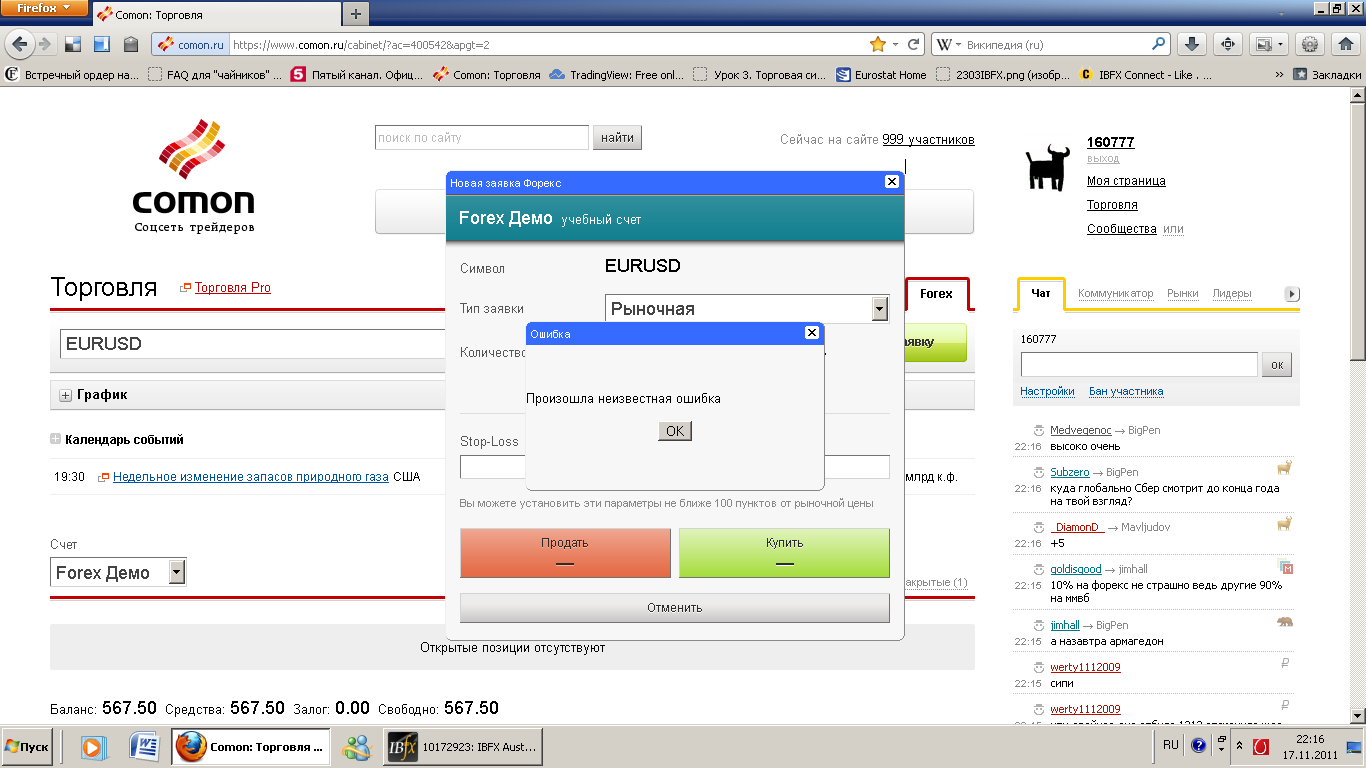This screenshot has height=768, width=1366.
Task: Click the Купить buy button
Action: pyautogui.click(x=784, y=552)
